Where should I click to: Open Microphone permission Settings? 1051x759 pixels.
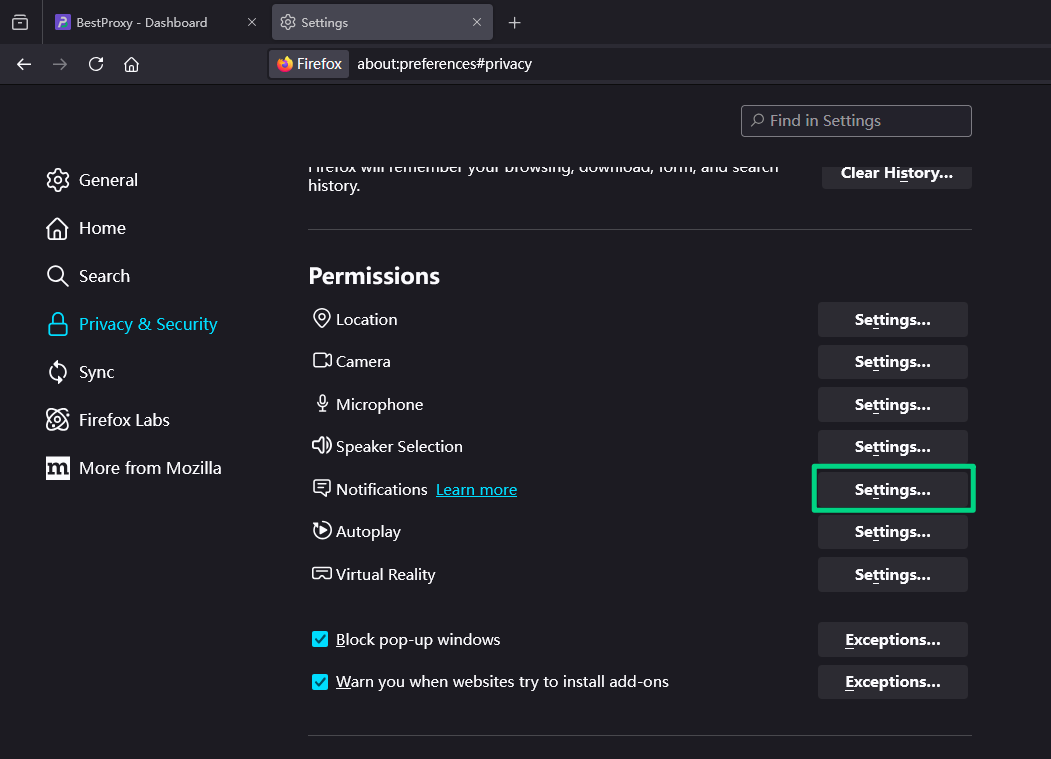click(x=892, y=405)
